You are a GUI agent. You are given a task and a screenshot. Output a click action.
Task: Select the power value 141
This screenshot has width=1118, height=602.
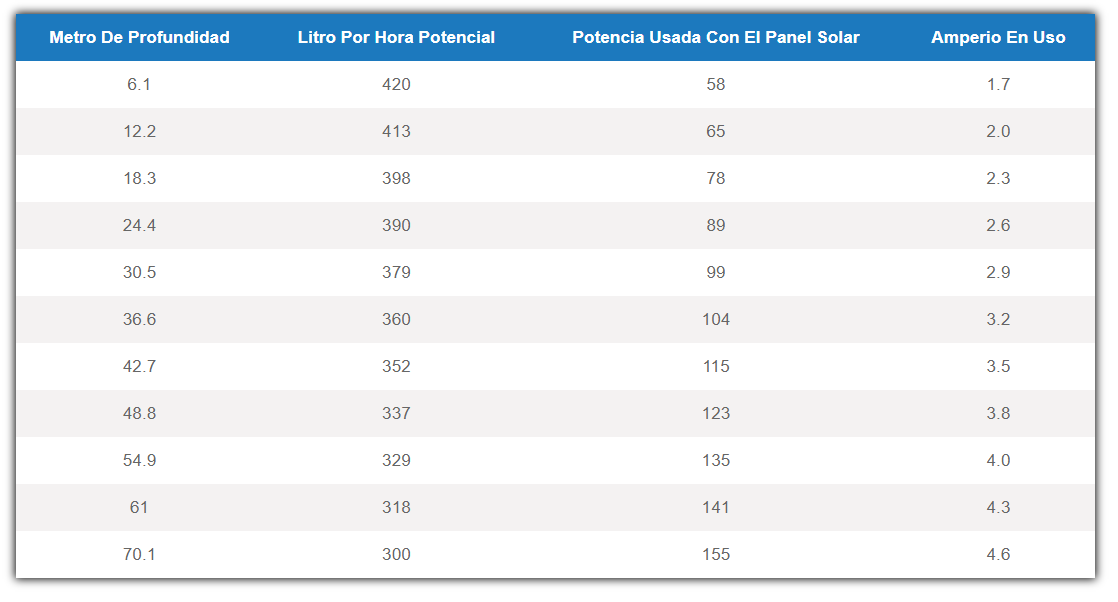click(x=716, y=508)
